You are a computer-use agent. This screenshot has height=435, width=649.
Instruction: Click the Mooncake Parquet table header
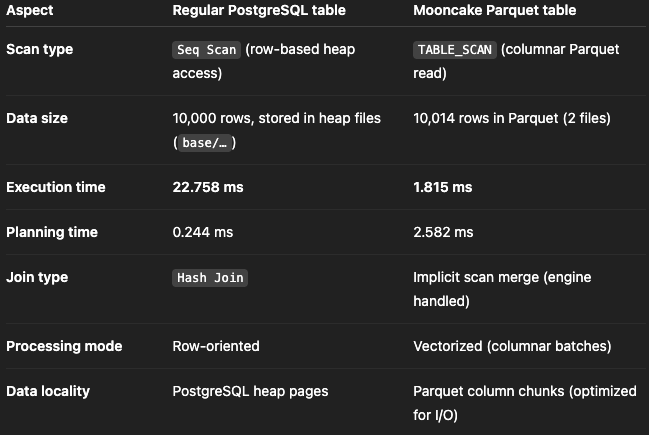pyautogui.click(x=497, y=11)
